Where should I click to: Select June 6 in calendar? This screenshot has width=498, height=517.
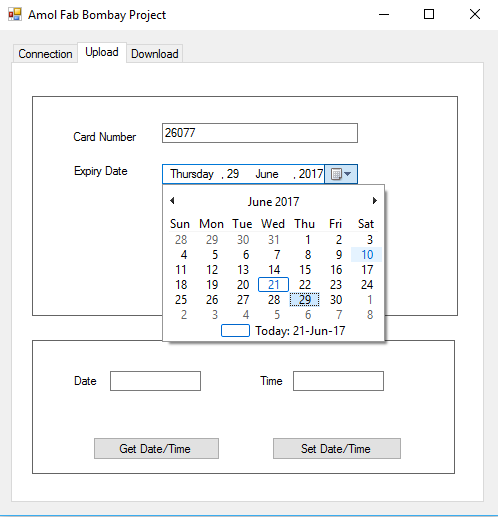click(246, 255)
